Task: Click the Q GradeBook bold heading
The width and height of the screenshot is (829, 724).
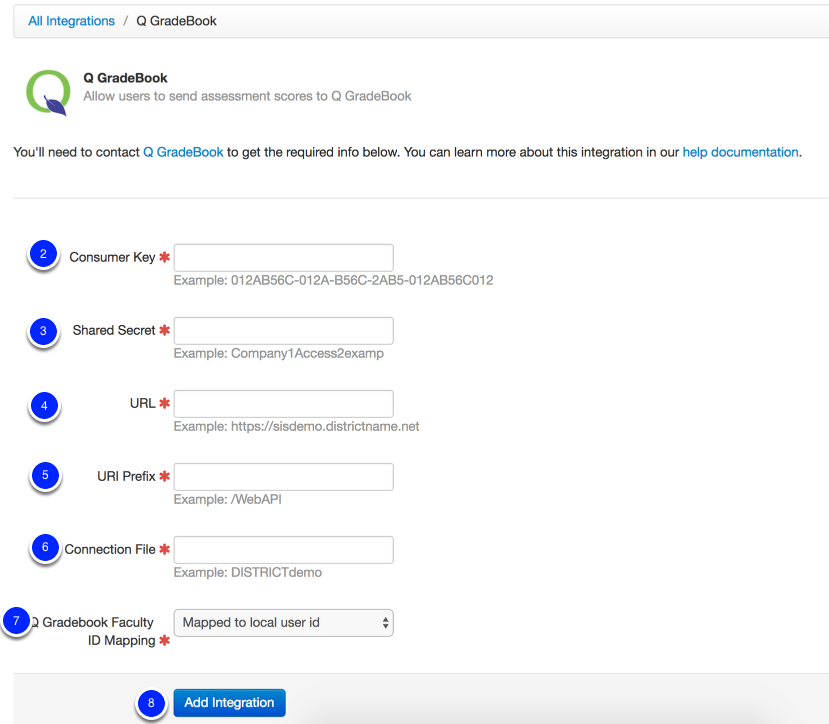Action: click(125, 78)
